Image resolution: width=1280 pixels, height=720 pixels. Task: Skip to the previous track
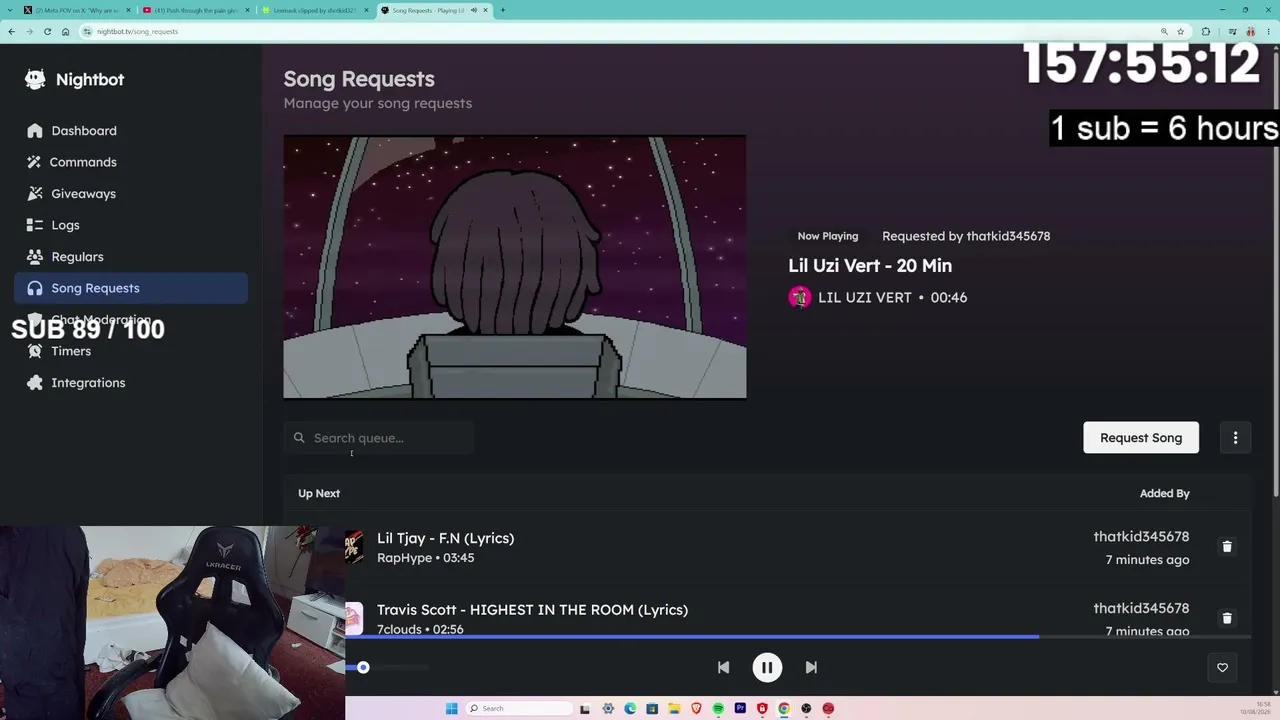[723, 668]
